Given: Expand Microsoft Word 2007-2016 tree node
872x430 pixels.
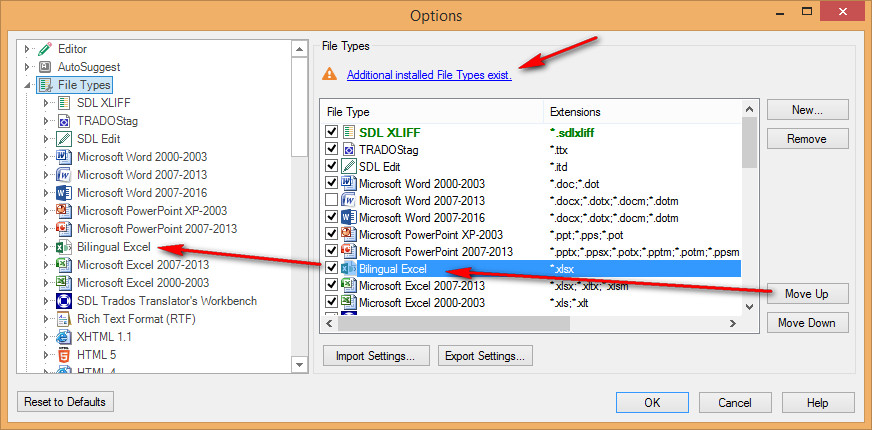Looking at the screenshot, I should pos(46,193).
